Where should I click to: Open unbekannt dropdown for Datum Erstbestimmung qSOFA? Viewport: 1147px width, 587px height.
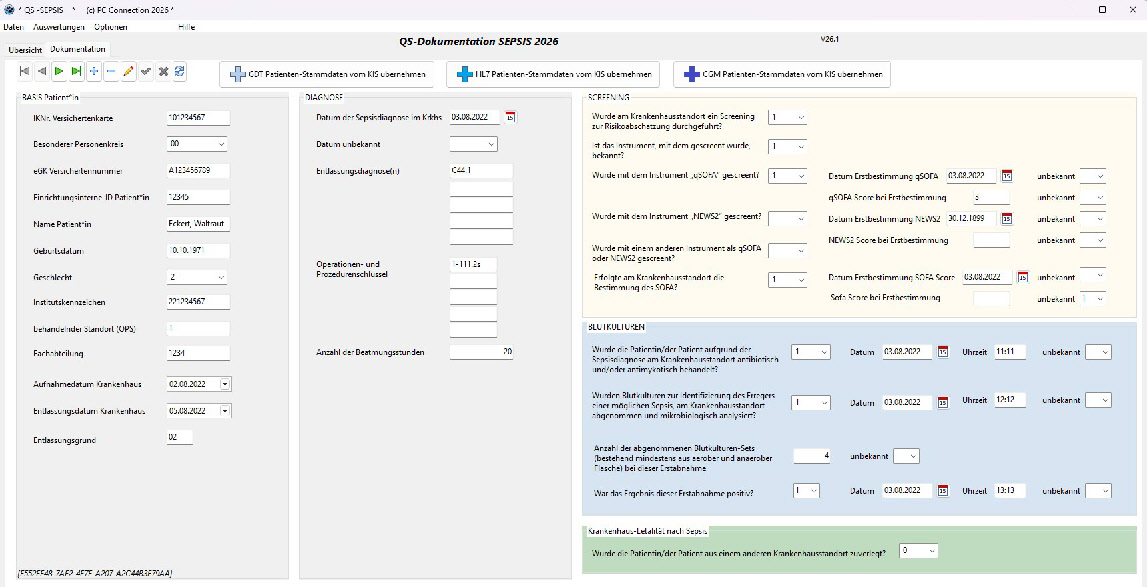tap(1099, 176)
